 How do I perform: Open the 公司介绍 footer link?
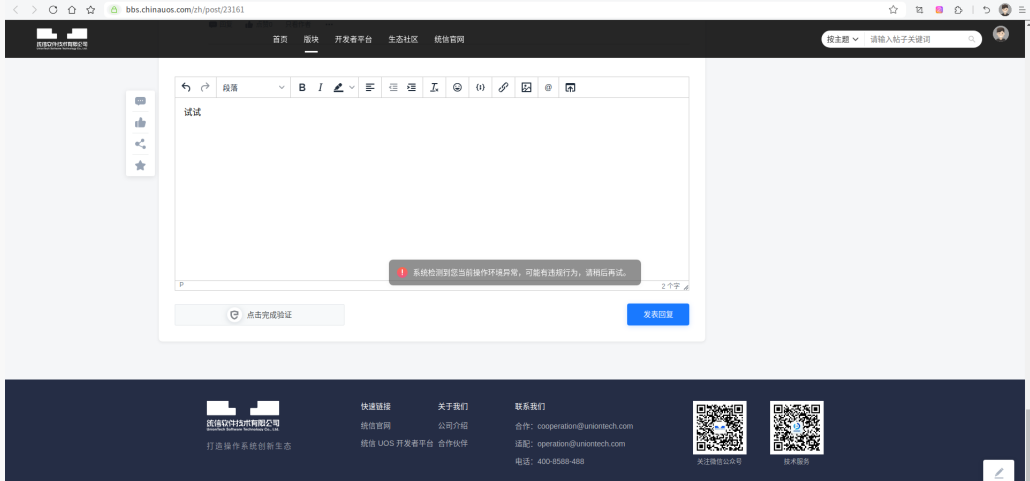[453, 426]
